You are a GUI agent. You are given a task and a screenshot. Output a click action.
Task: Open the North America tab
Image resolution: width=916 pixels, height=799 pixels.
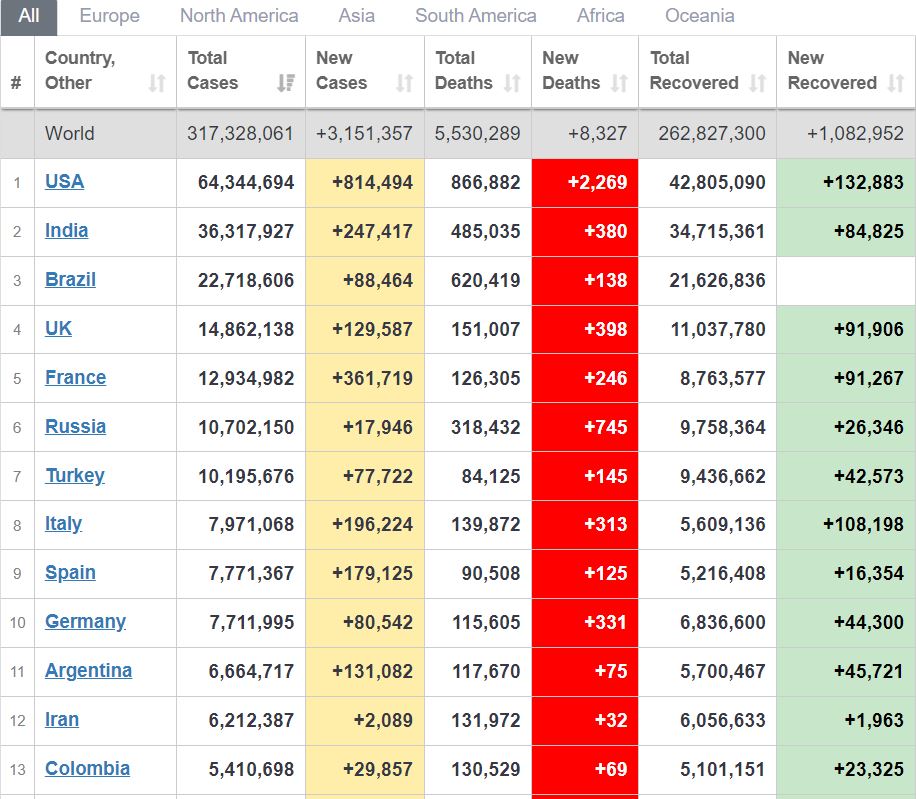pyautogui.click(x=239, y=16)
